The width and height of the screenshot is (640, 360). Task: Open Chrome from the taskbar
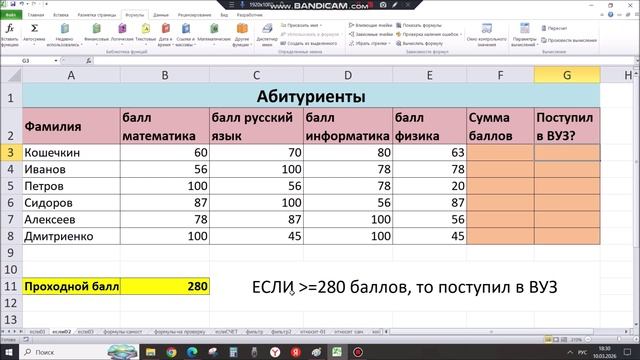[x=171, y=352]
